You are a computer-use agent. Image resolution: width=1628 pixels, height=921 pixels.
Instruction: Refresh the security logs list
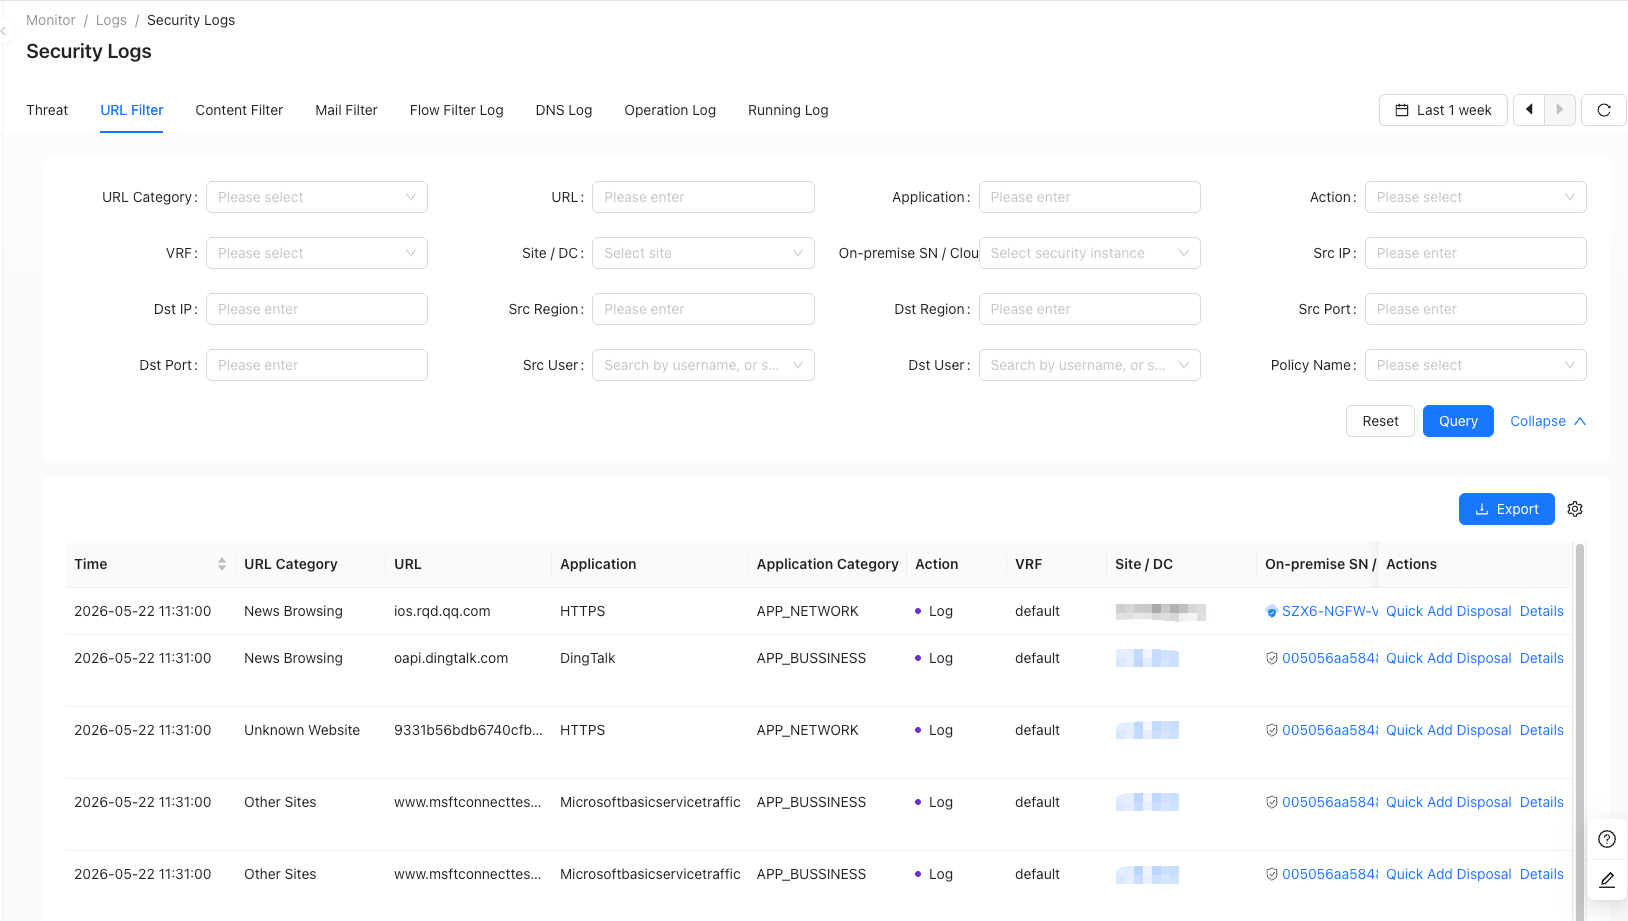[x=1603, y=110]
